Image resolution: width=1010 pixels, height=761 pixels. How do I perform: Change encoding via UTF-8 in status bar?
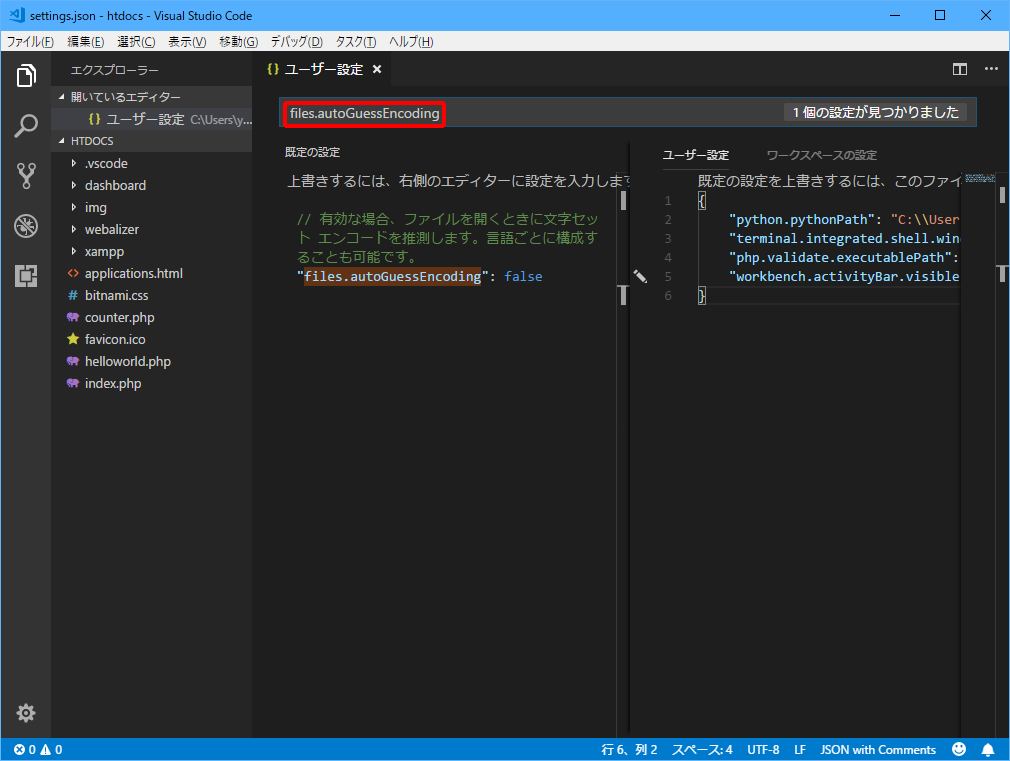(763, 749)
